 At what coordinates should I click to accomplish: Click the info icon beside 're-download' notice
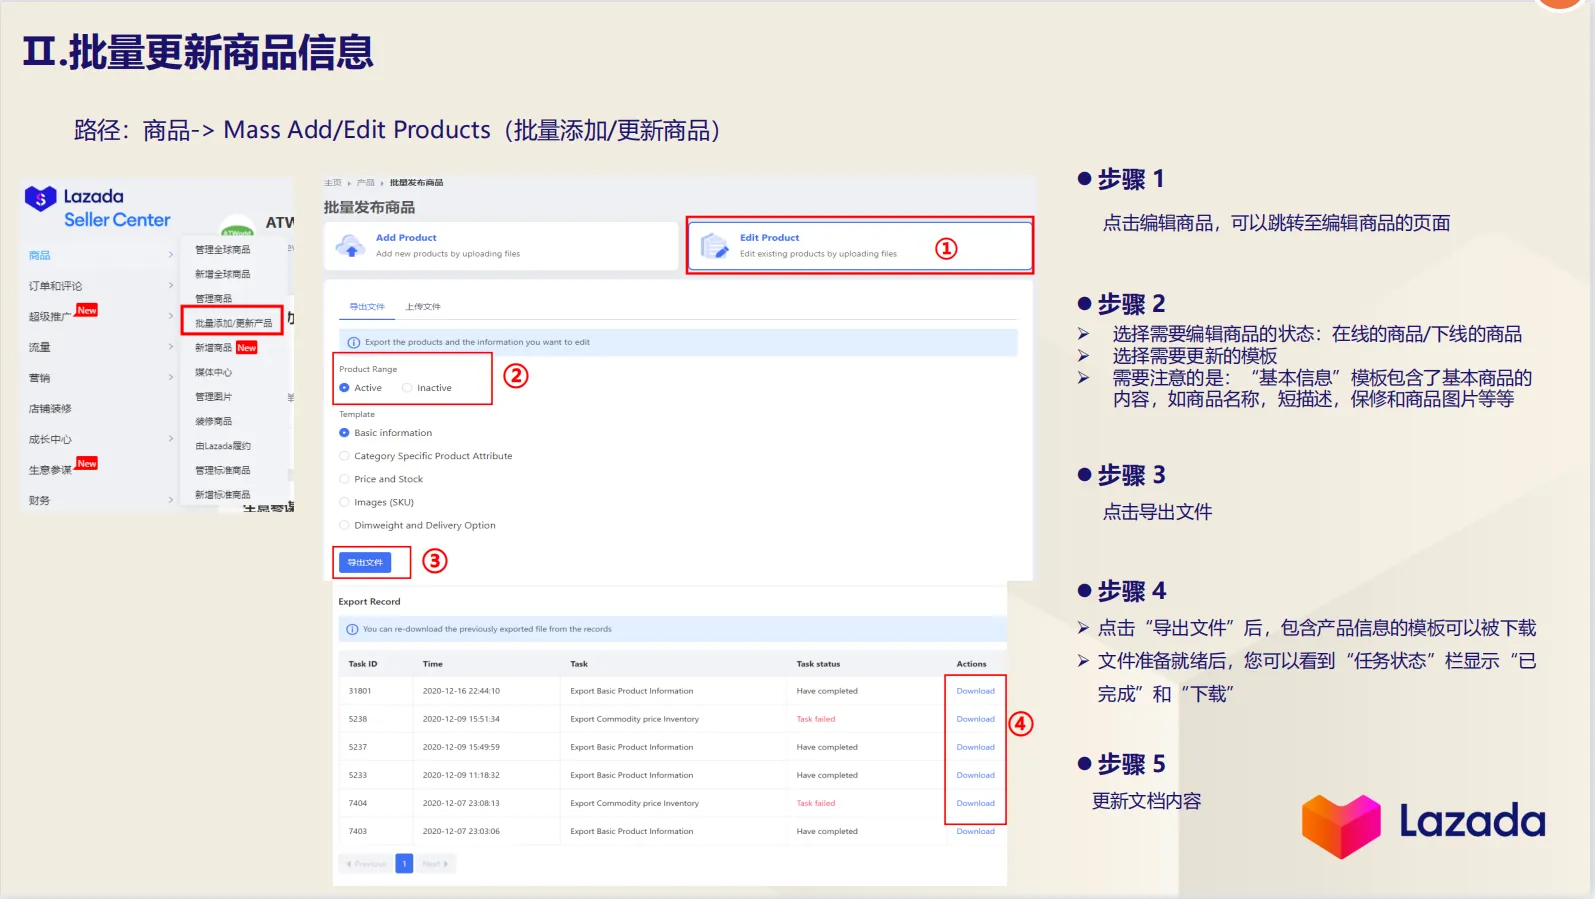pyautogui.click(x=352, y=629)
